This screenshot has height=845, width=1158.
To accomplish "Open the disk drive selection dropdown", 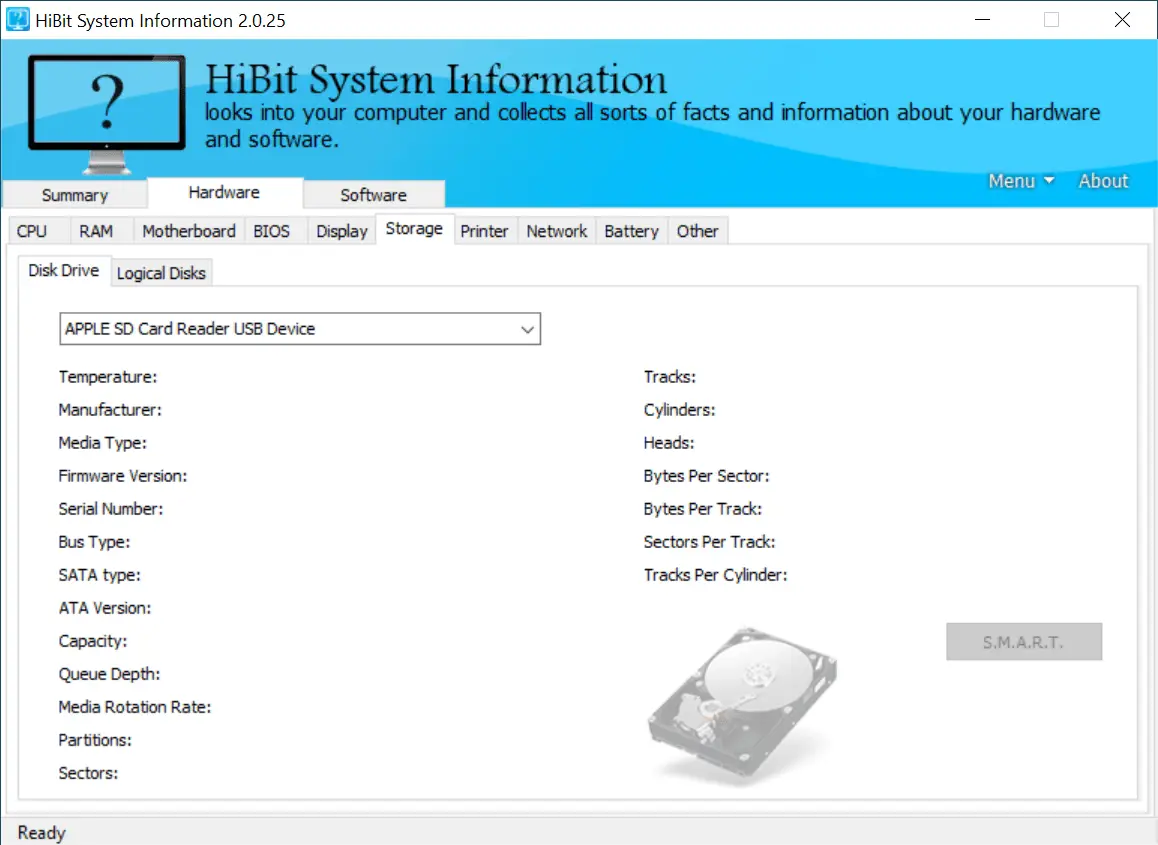I will [x=300, y=329].
